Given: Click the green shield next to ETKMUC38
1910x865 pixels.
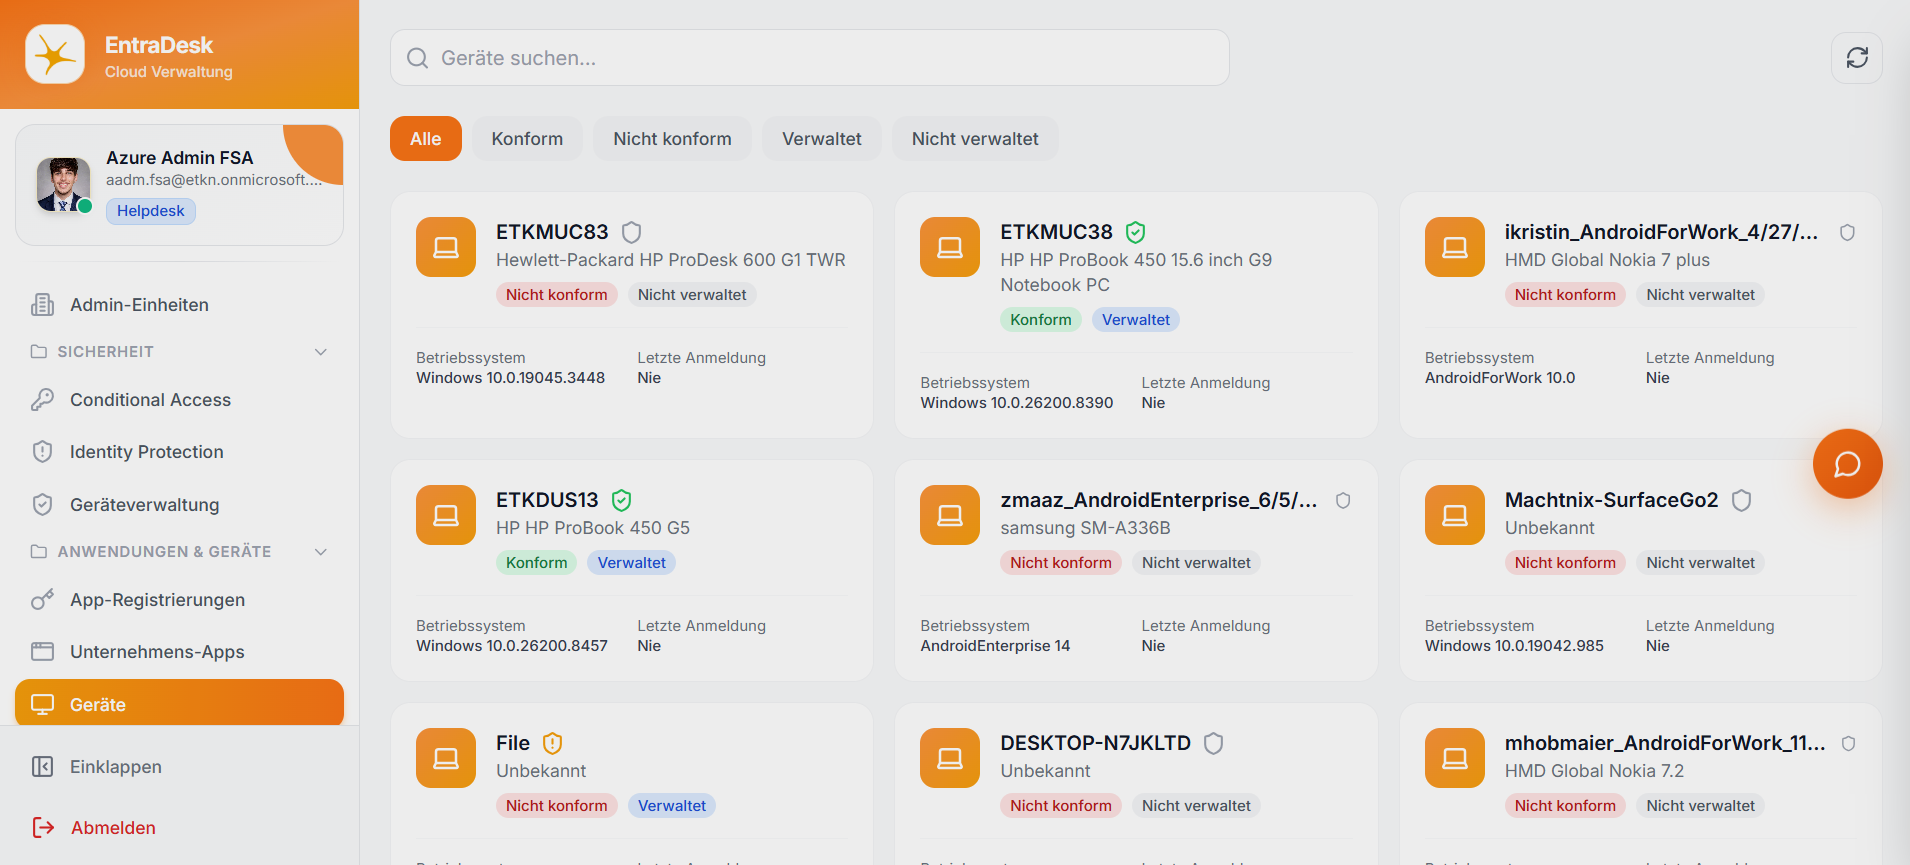Looking at the screenshot, I should pyautogui.click(x=1136, y=232).
